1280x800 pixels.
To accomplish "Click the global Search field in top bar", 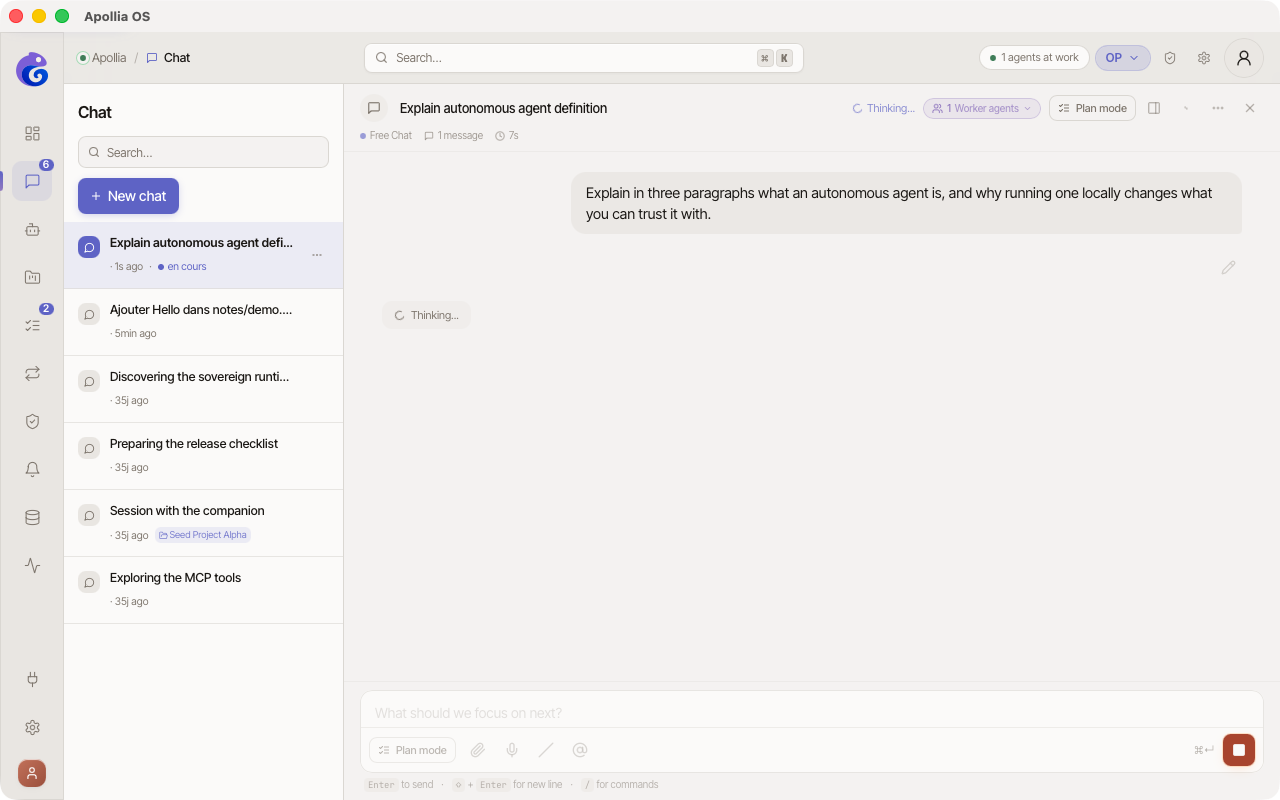I will [x=584, y=58].
